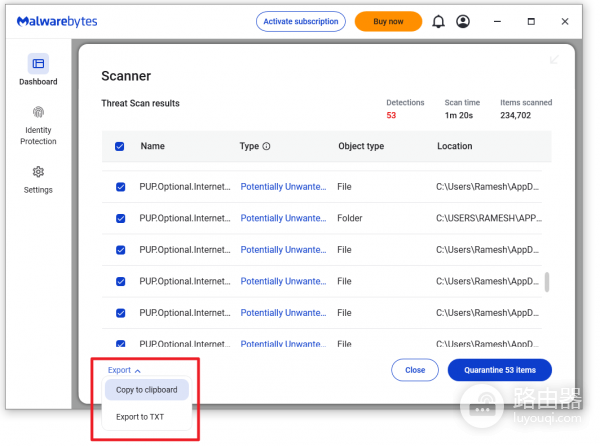Open the Dashboard sidebar icon
The image size is (600, 446).
pos(38,64)
